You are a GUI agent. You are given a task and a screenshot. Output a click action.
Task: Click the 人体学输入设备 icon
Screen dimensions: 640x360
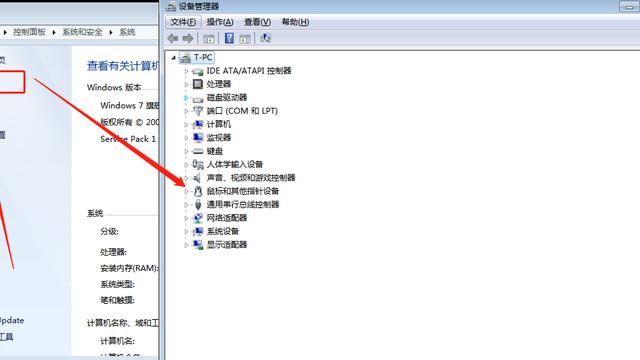click(x=198, y=164)
